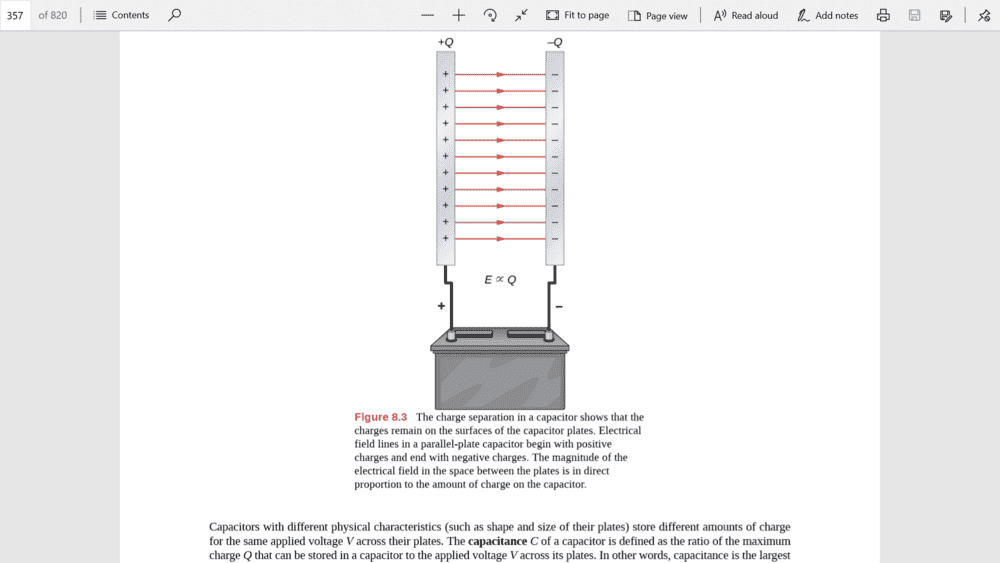Click the E ∝ Q formula label
Image resolution: width=1000 pixels, height=563 pixels.
click(500, 280)
